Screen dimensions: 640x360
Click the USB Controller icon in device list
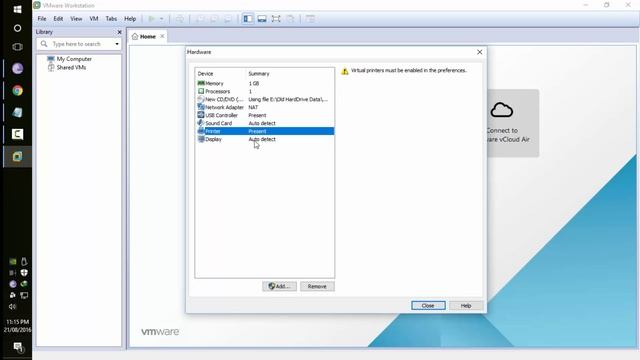(x=201, y=115)
